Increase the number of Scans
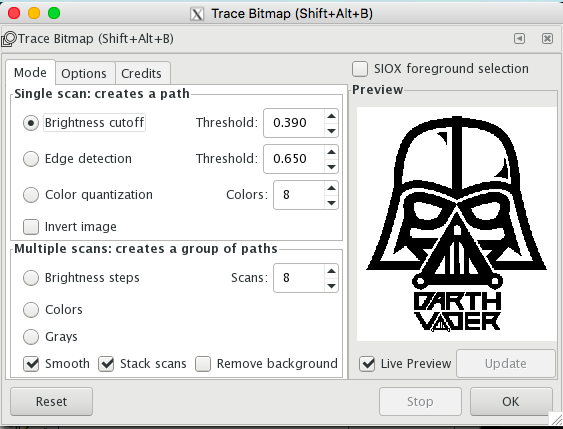Screen dimensions: 563x429 pyautogui.click(x=331, y=271)
